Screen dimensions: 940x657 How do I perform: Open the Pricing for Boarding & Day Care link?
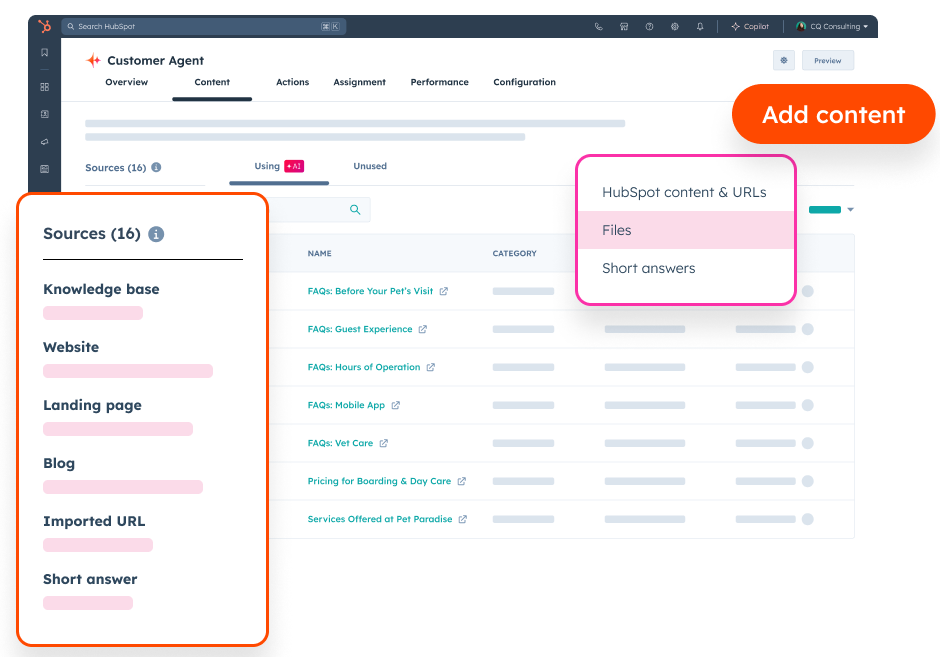(379, 481)
